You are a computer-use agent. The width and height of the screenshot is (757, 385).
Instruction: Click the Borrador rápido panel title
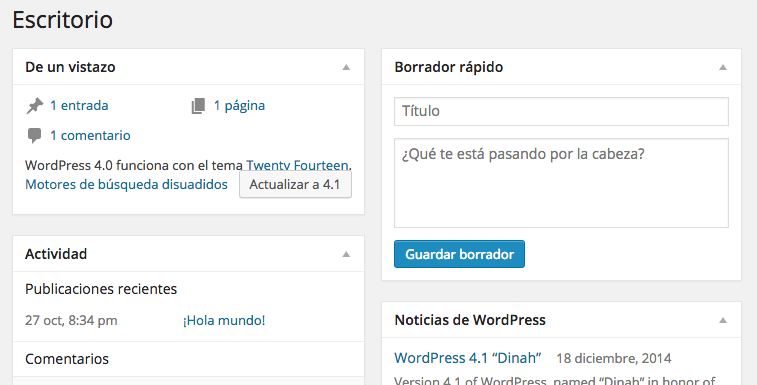coord(449,67)
